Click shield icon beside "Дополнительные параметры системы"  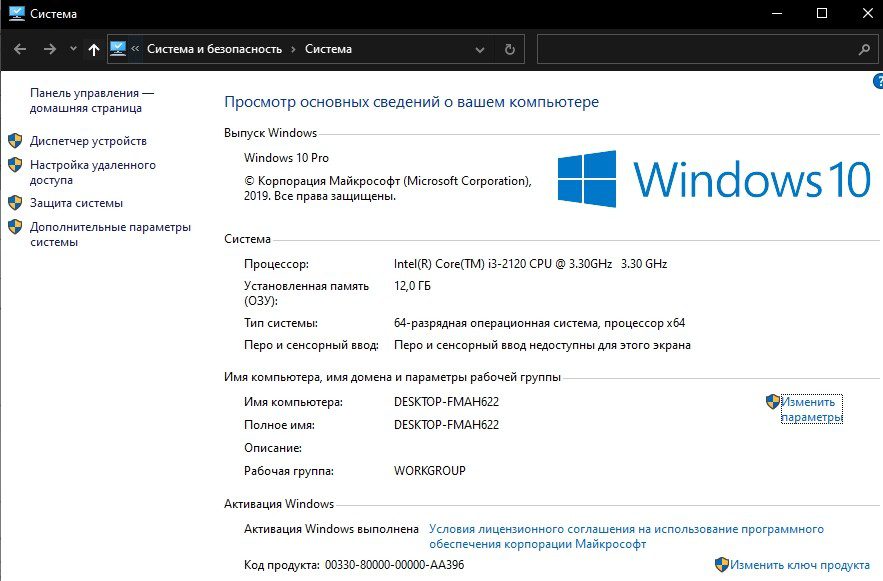coord(15,226)
